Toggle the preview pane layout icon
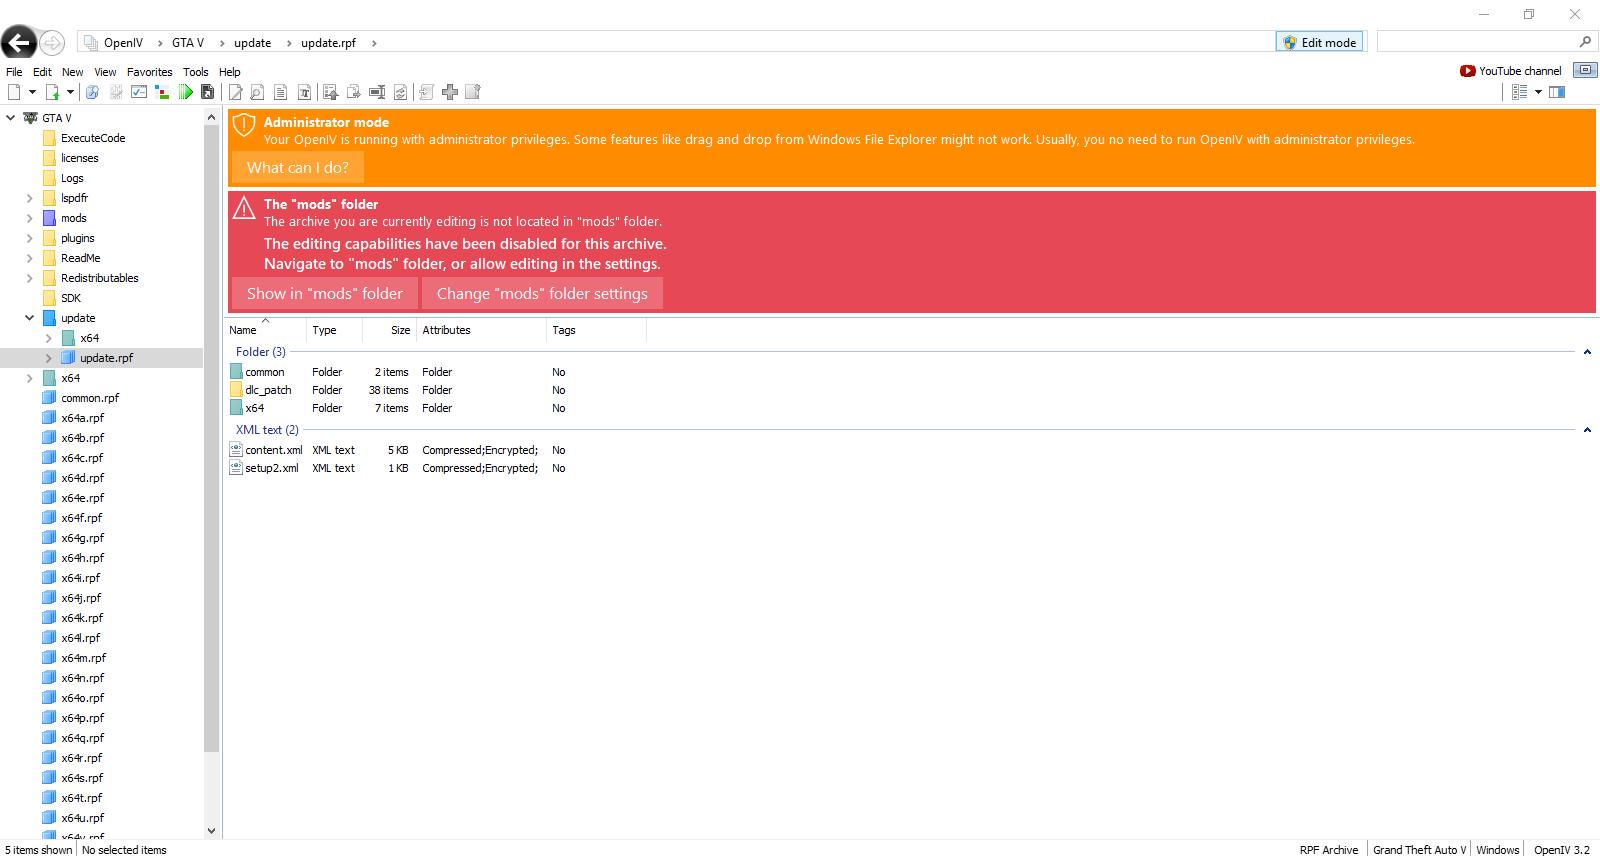Image resolution: width=1600 pixels, height=860 pixels. 1557,92
